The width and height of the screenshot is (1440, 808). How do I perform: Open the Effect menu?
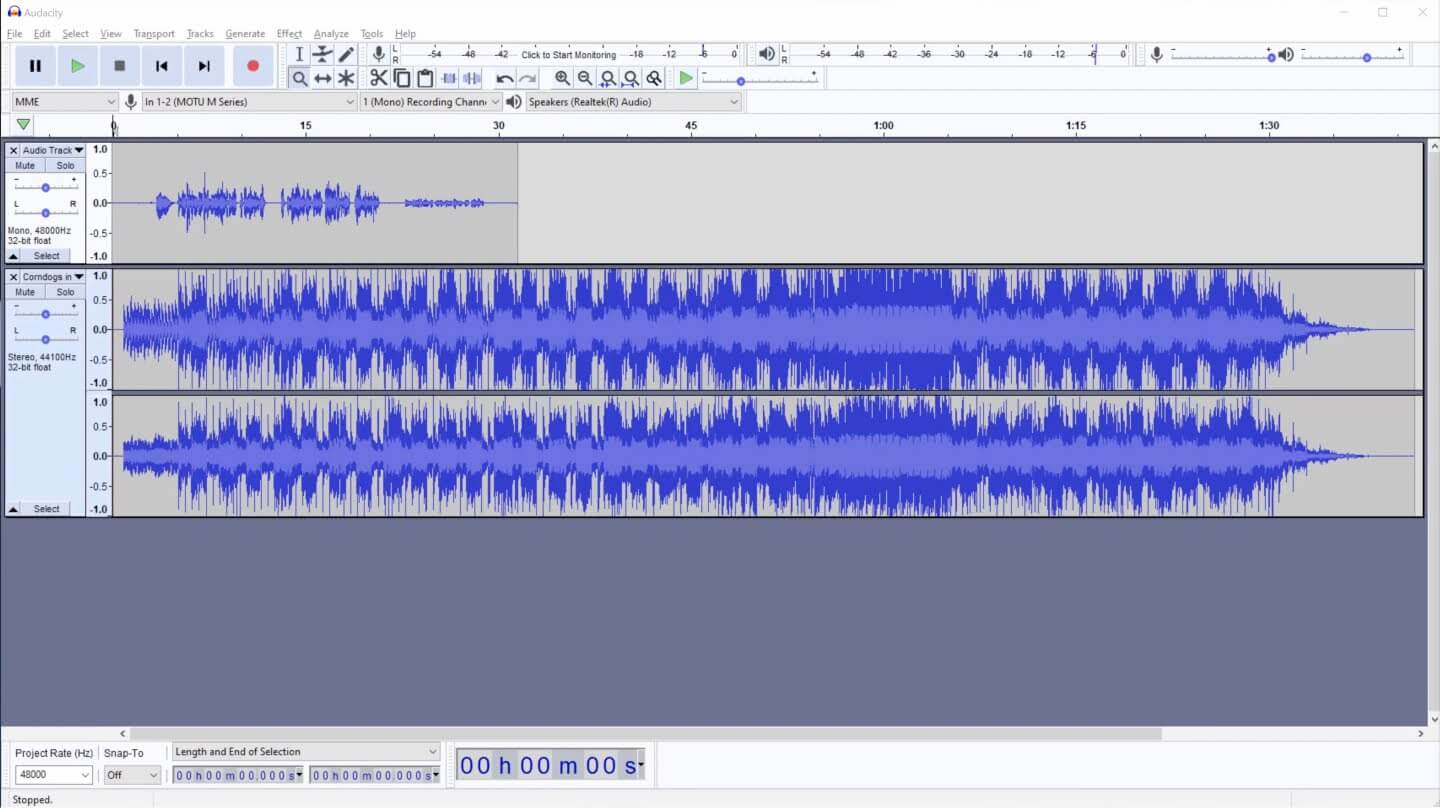[289, 34]
